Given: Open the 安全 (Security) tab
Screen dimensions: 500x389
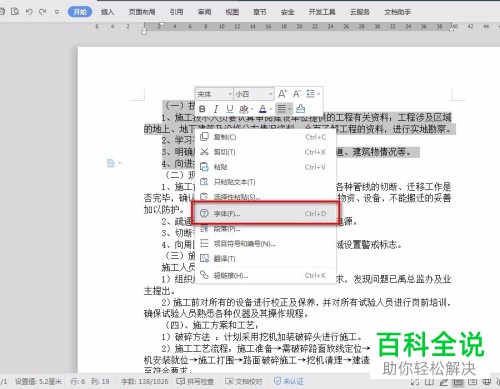Looking at the screenshot, I should 287,12.
